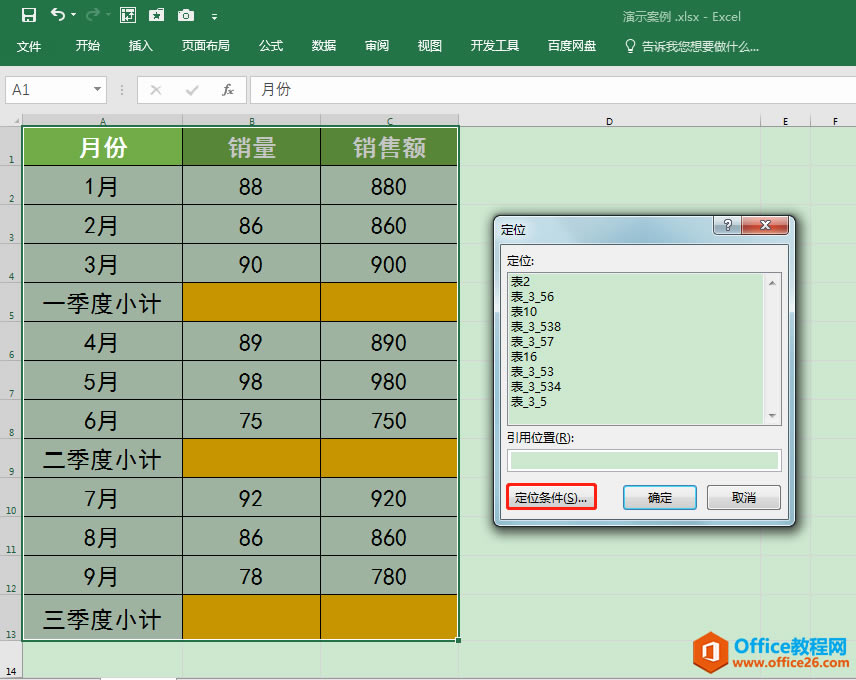The height and width of the screenshot is (680, 856).
Task: Switch to the 插入 ribbon tab
Action: tap(140, 45)
